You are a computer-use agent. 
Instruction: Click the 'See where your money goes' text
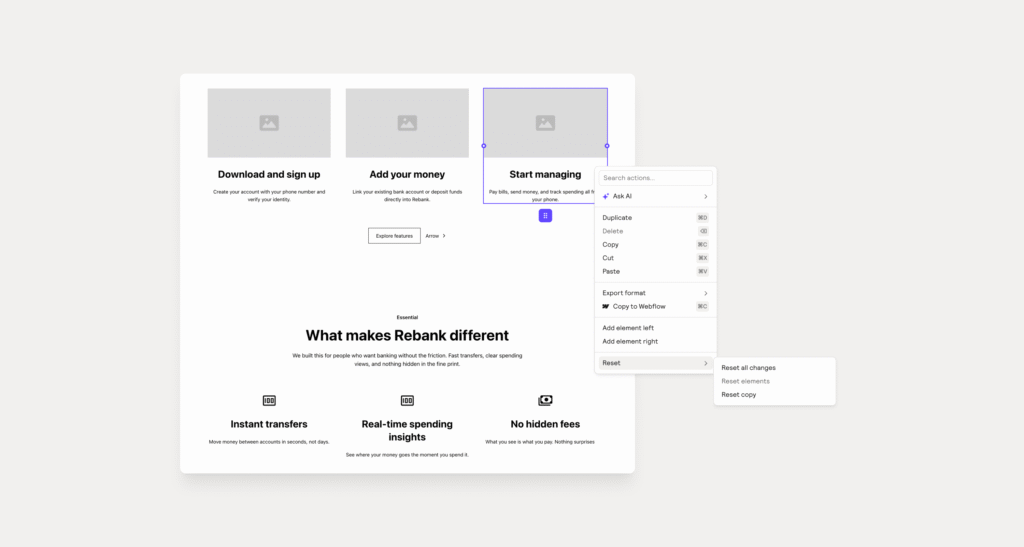[x=407, y=455]
